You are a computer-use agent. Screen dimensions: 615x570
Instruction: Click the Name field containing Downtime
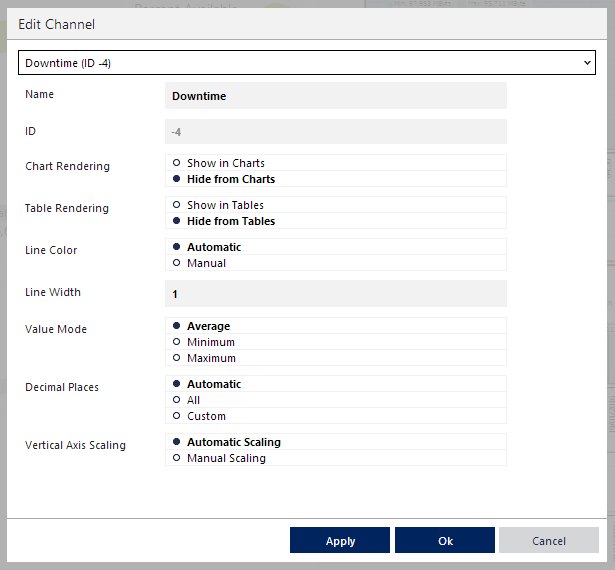pyautogui.click(x=336, y=96)
